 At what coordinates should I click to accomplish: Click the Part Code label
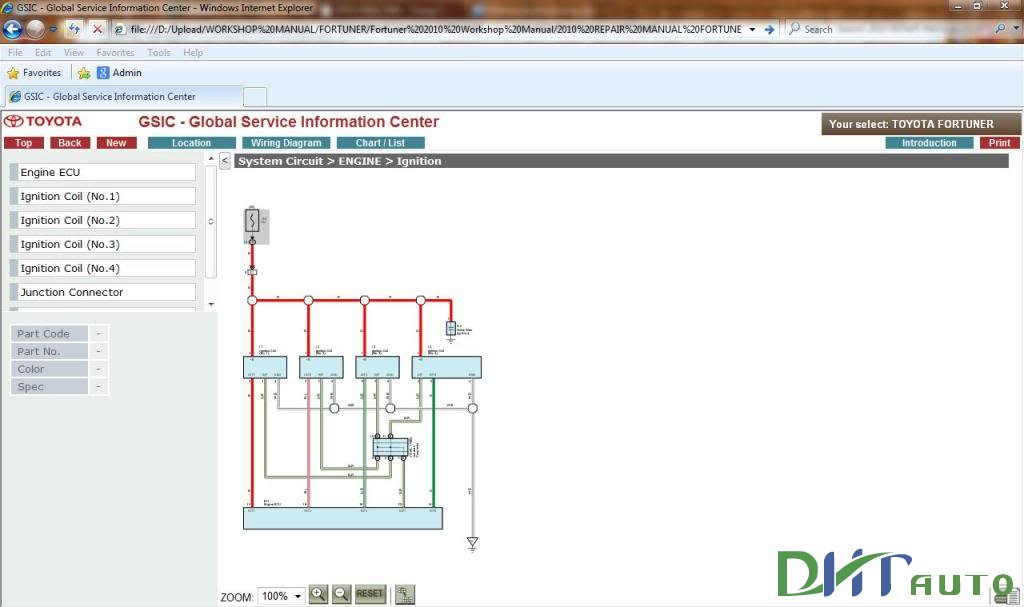click(49, 334)
